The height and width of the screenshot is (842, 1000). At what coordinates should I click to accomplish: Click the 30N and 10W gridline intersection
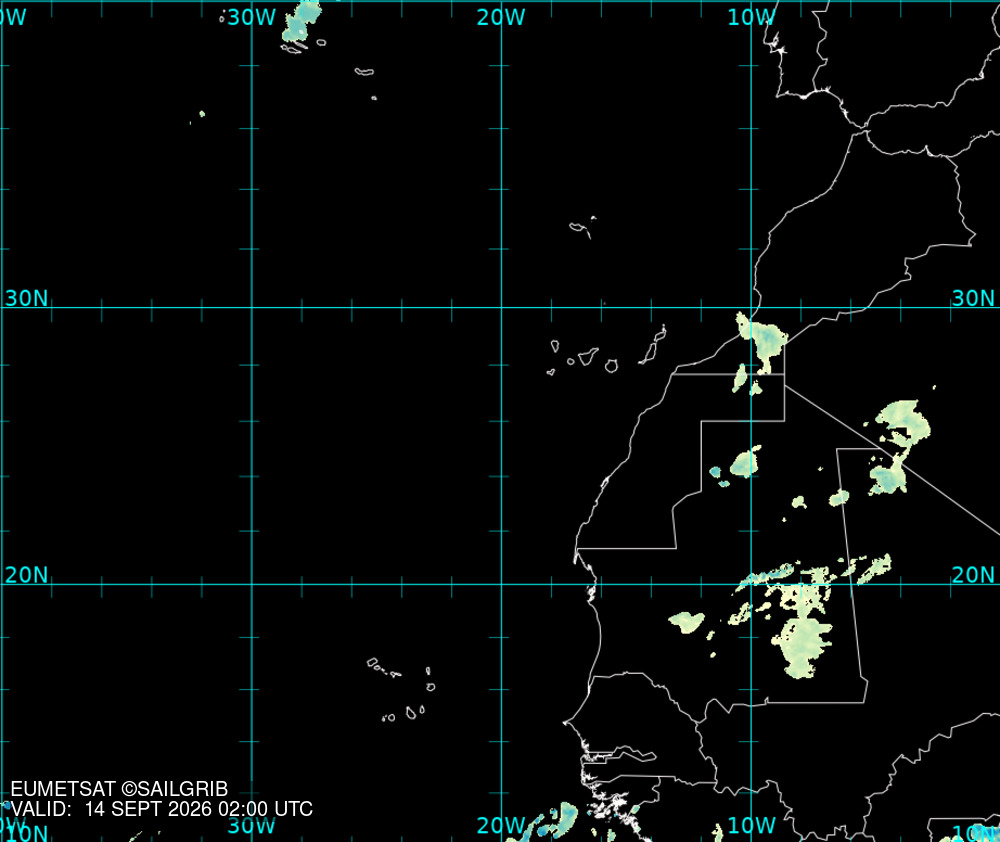click(751, 307)
